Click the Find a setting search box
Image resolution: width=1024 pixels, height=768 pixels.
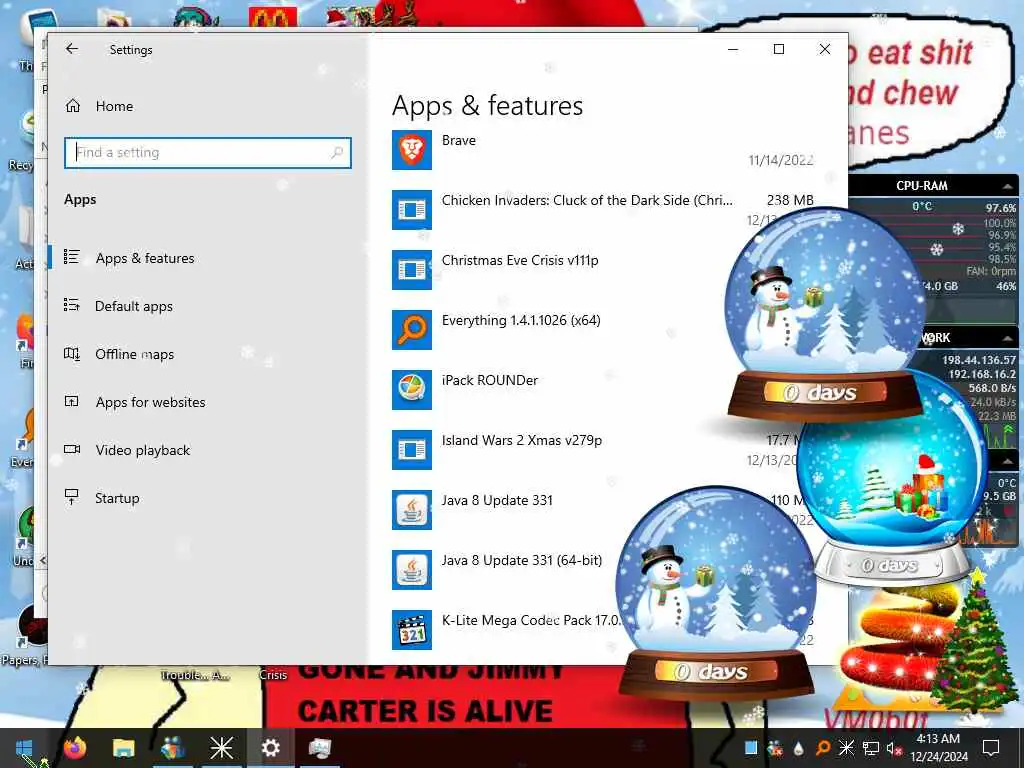(x=208, y=152)
